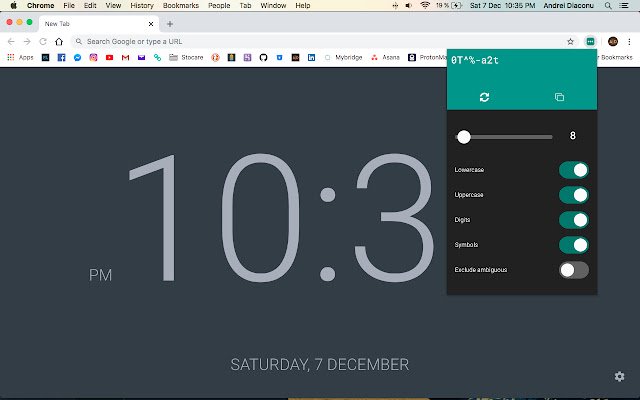Open the YouTube bookmark

[x=109, y=58]
